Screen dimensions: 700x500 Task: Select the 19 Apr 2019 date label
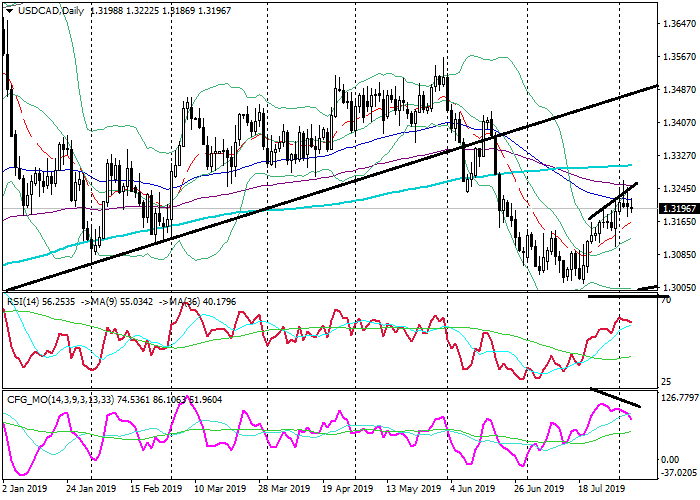[346, 491]
